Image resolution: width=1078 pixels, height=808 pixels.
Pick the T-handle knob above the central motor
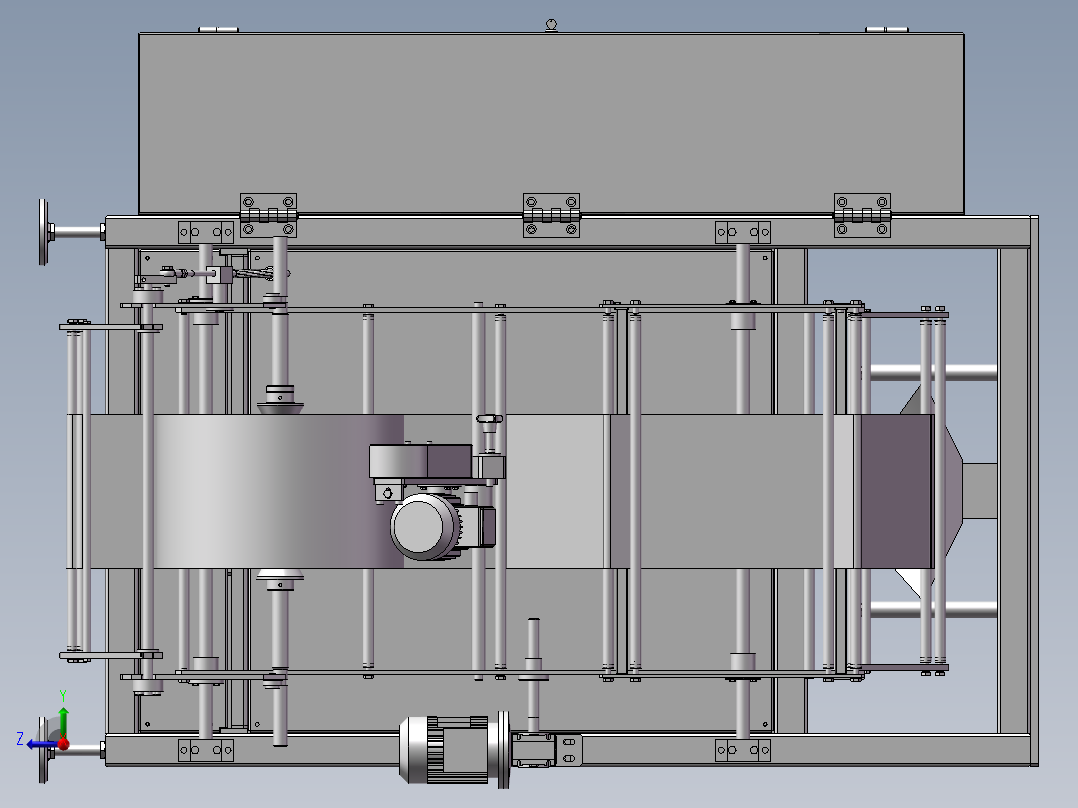490,419
